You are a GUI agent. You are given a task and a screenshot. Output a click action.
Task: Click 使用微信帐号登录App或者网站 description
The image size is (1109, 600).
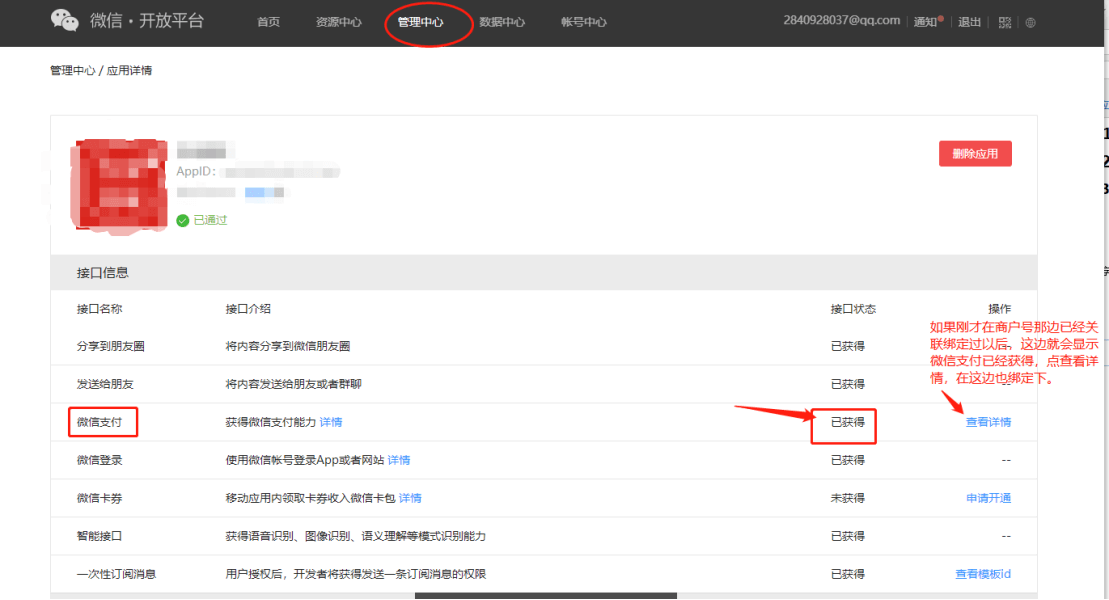click(304, 460)
